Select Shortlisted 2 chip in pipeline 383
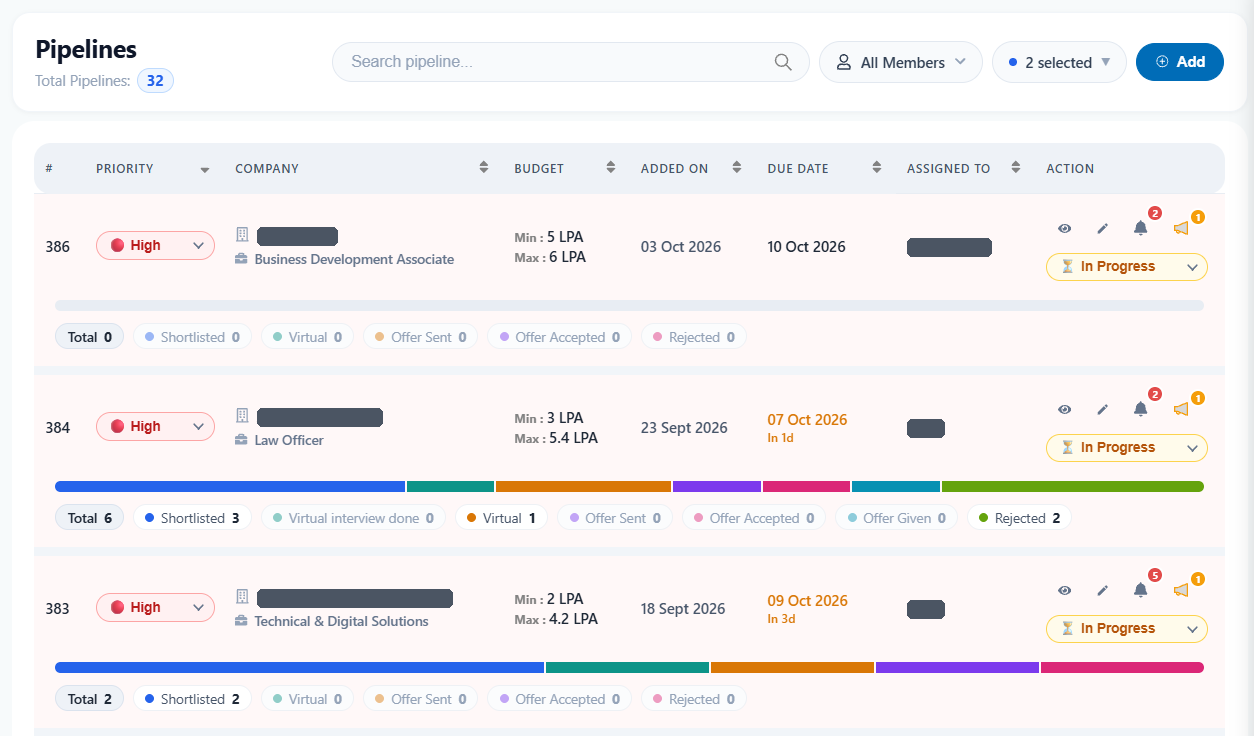The width and height of the screenshot is (1254, 736). [192, 699]
